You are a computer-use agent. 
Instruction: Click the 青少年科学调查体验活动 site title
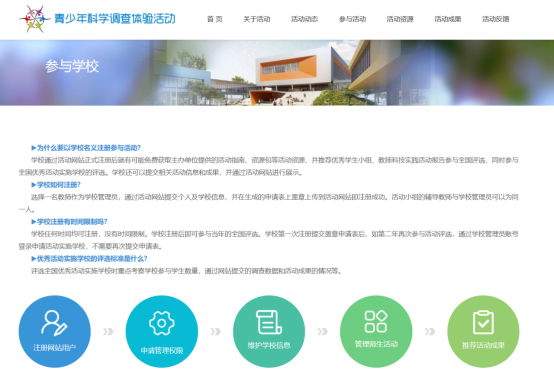click(115, 19)
